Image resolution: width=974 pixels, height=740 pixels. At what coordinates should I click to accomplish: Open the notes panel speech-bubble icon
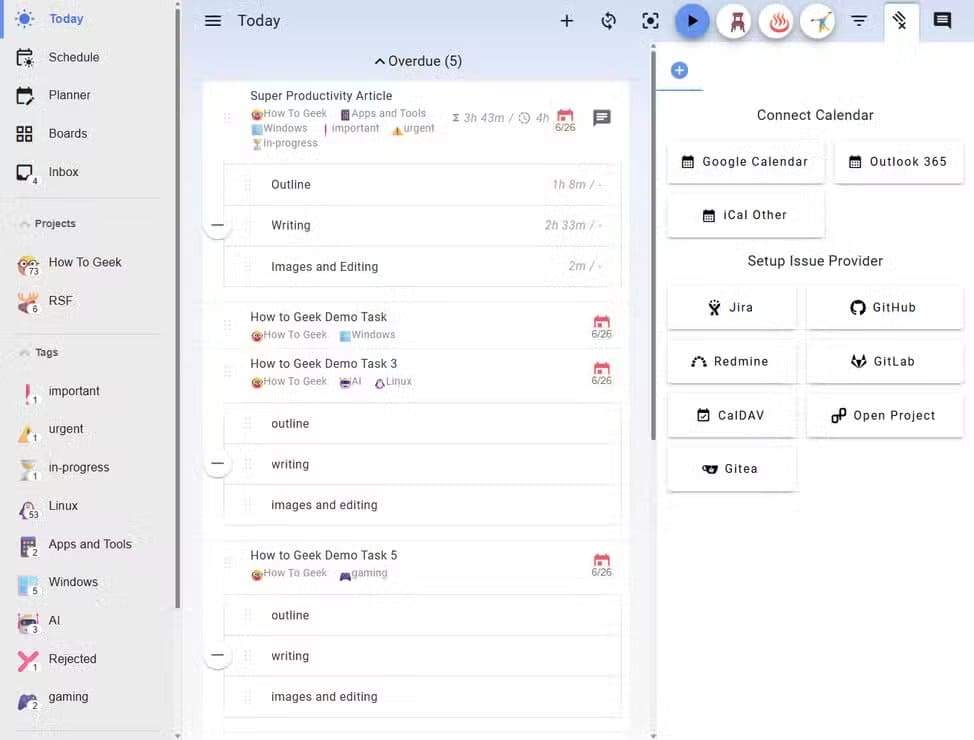click(943, 18)
